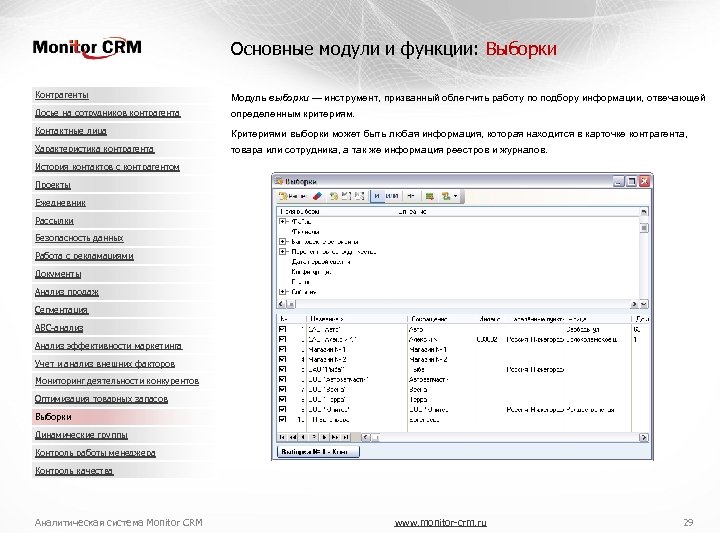Viewport: 720px width, 540px height.
Task: Open the Контрагенты sidebar link
Action: coord(62,95)
